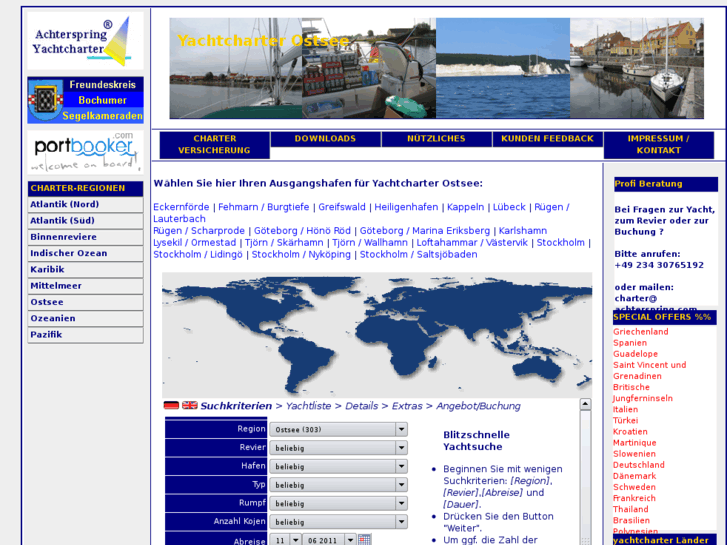Expand the Typ dropdown

(338, 485)
